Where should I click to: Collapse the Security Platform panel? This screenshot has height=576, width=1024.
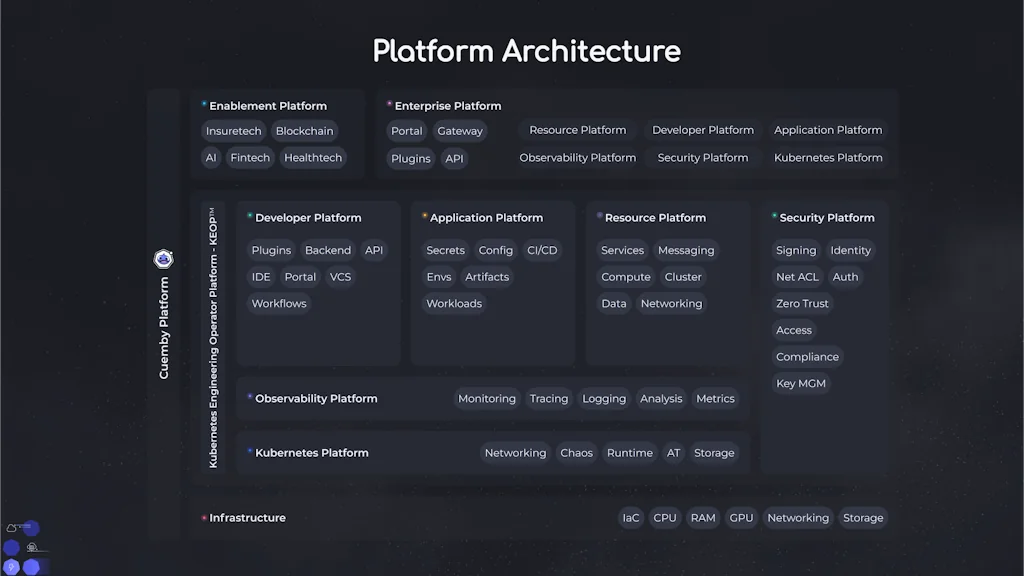click(826, 217)
